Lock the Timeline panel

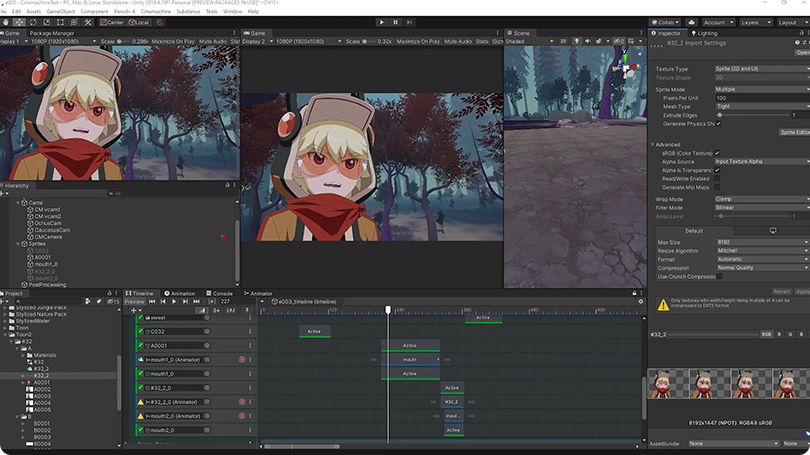click(634, 293)
